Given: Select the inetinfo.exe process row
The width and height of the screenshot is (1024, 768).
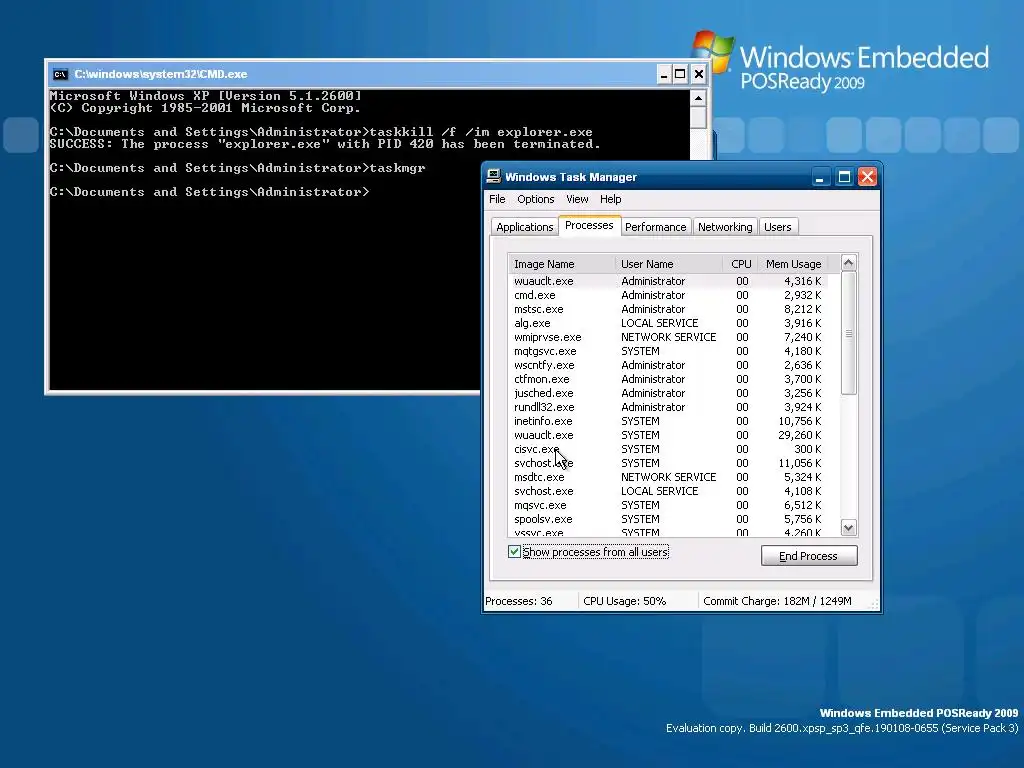Looking at the screenshot, I should click(668, 421).
